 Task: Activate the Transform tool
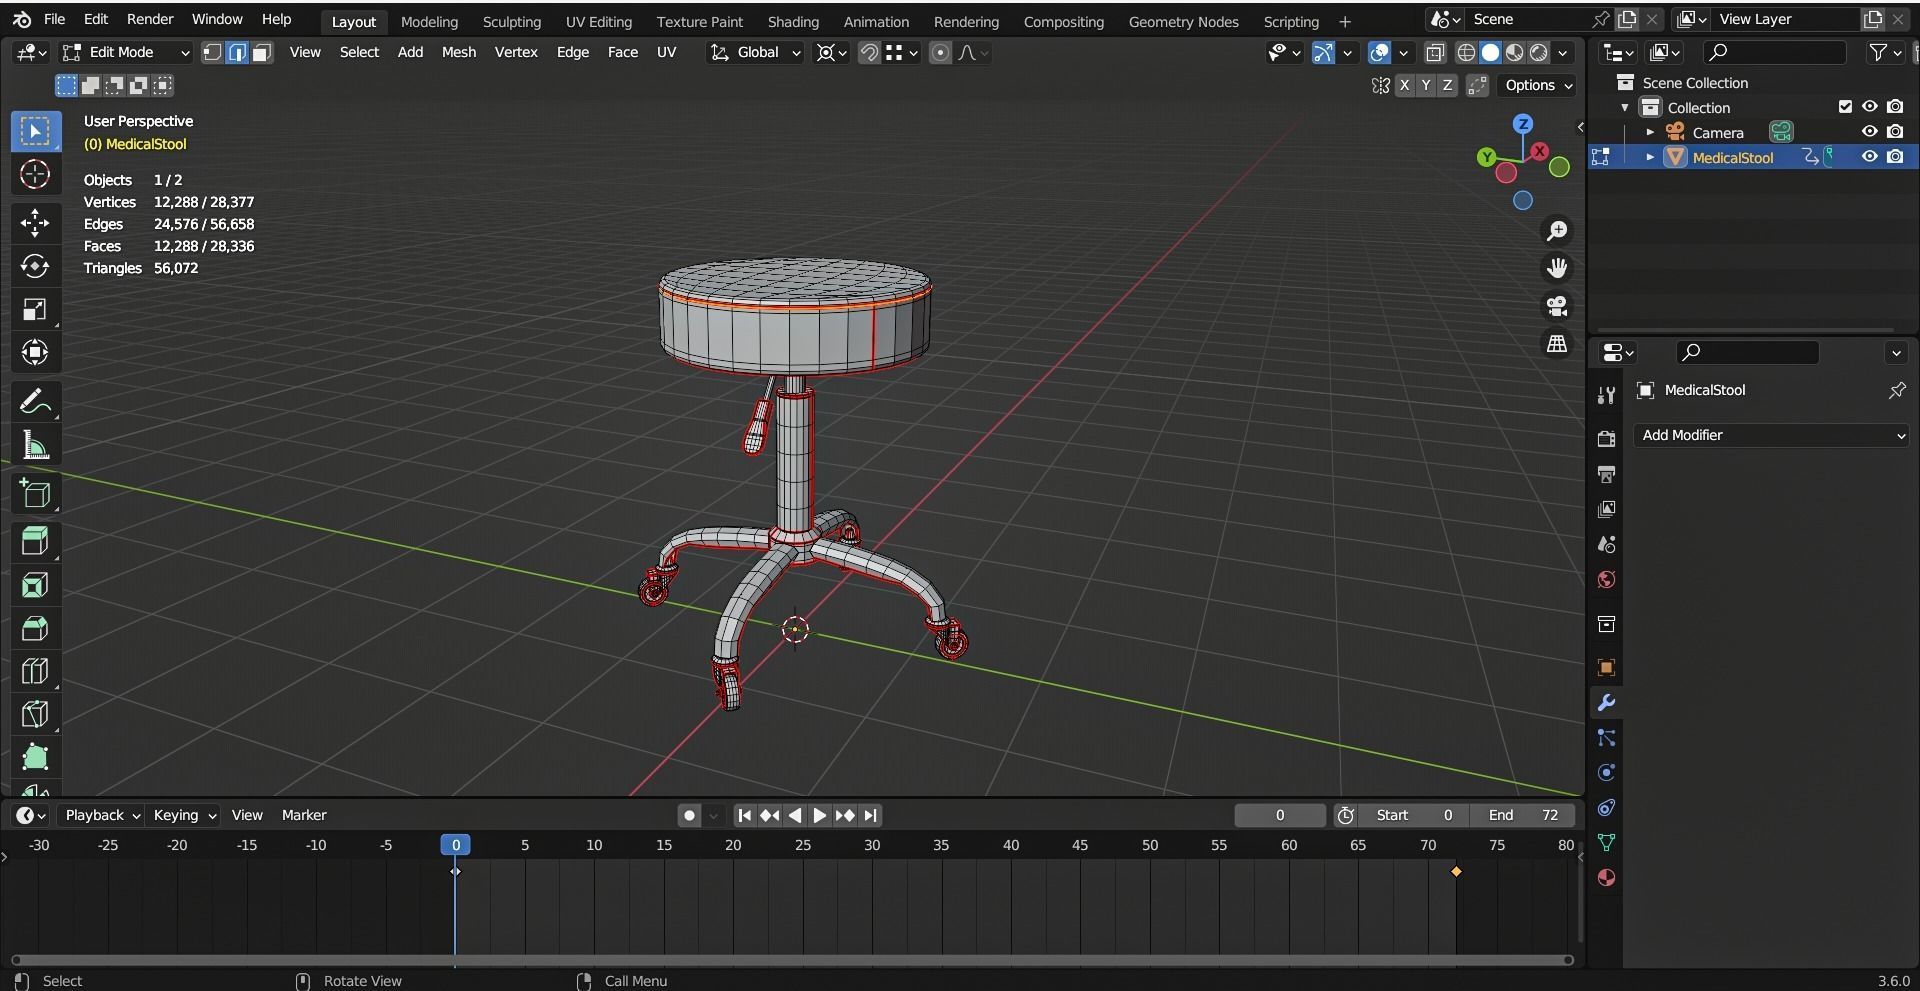[35, 352]
